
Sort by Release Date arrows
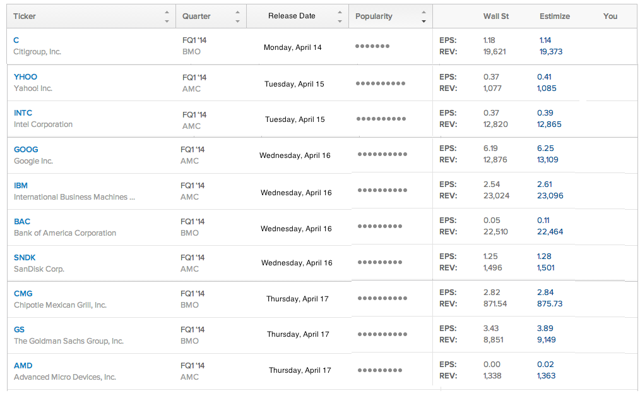pos(340,16)
